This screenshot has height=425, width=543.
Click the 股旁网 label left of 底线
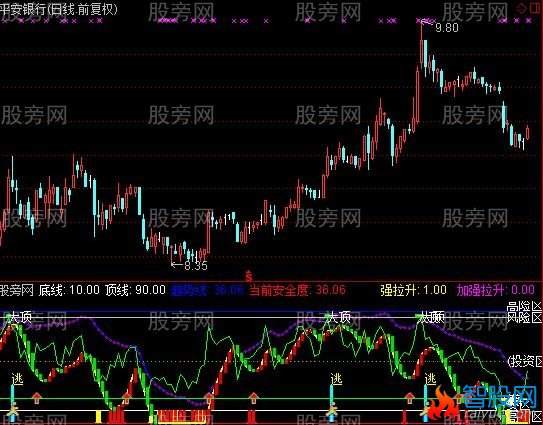tap(17, 290)
